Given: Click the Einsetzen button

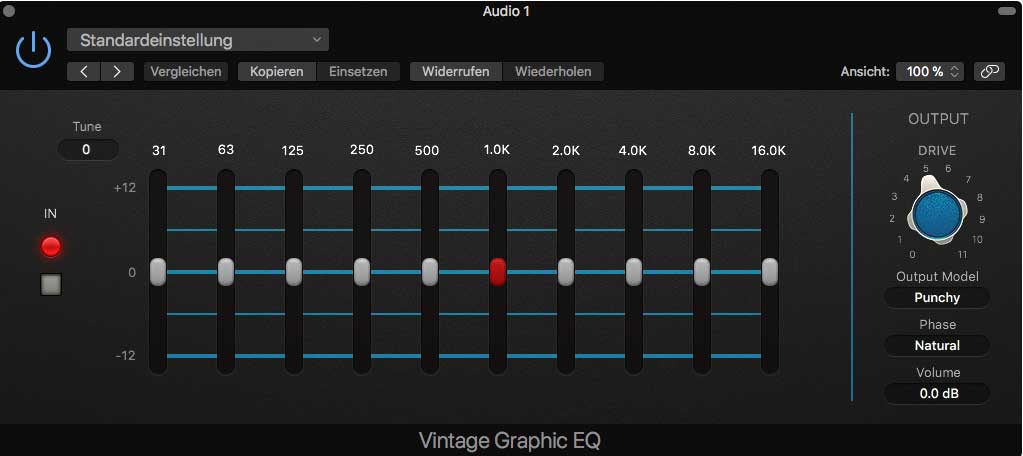Looking at the screenshot, I should click(x=358, y=72).
